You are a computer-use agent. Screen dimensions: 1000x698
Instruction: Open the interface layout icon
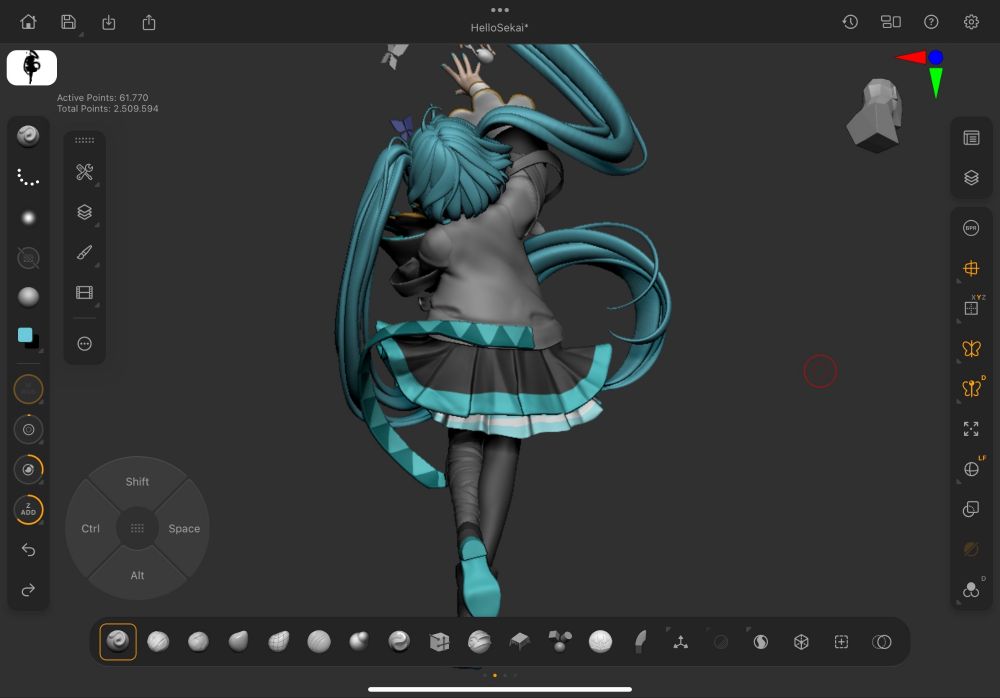pyautogui.click(x=890, y=22)
